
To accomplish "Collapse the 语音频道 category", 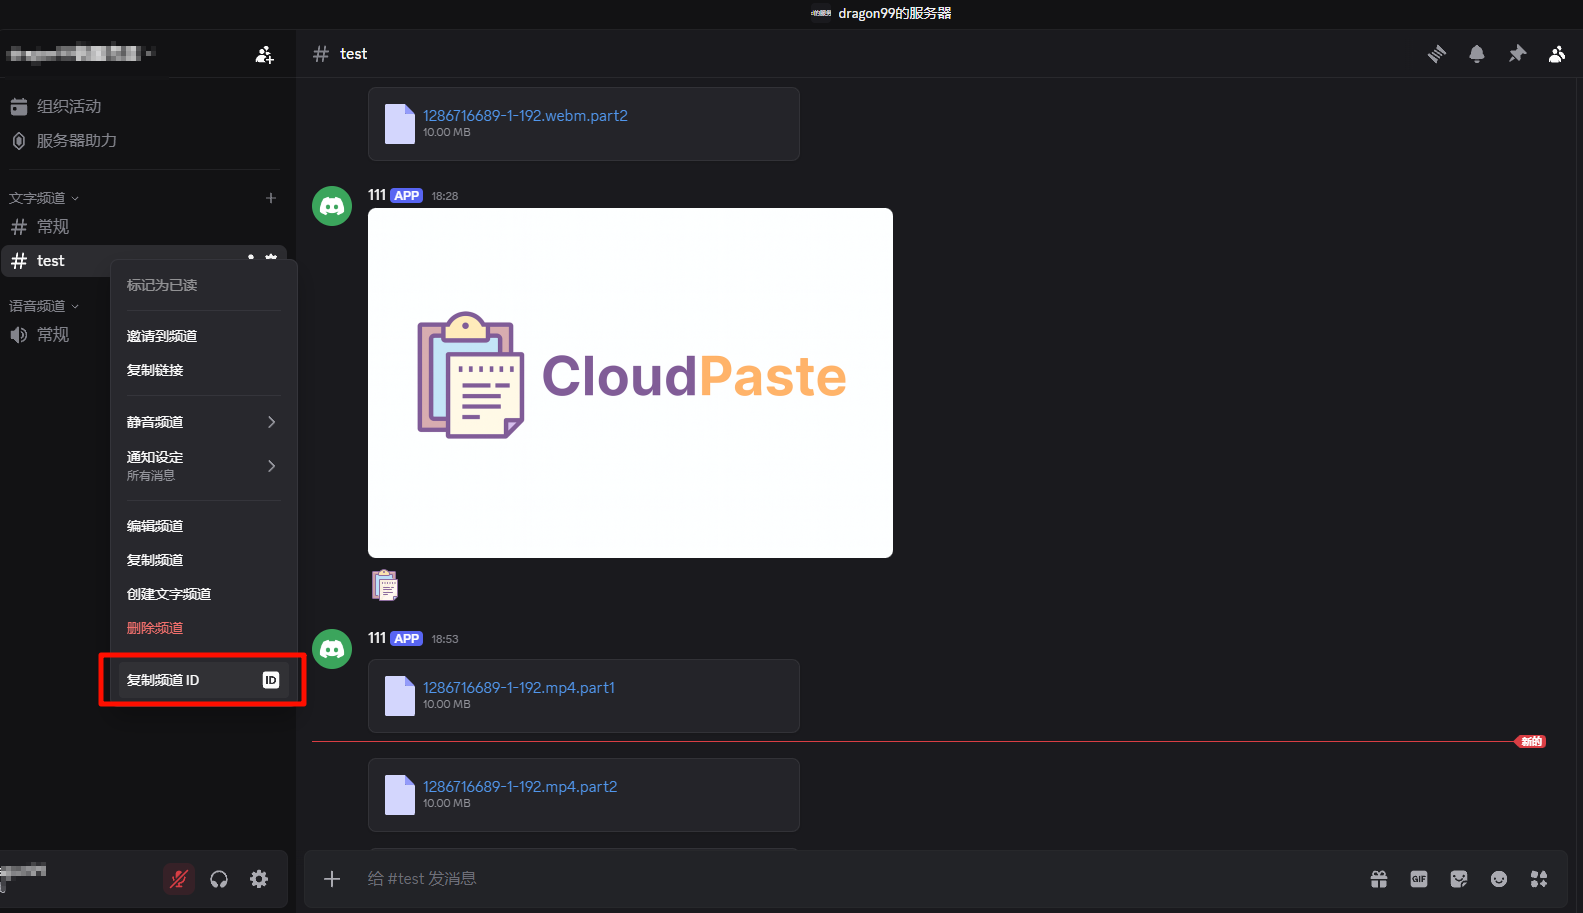I will (x=44, y=306).
